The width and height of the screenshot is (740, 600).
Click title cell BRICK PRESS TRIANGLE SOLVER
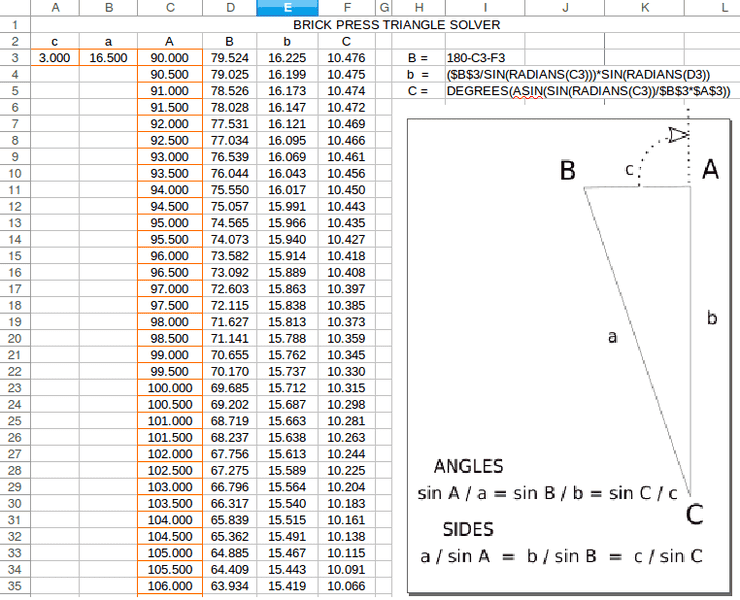click(396, 25)
